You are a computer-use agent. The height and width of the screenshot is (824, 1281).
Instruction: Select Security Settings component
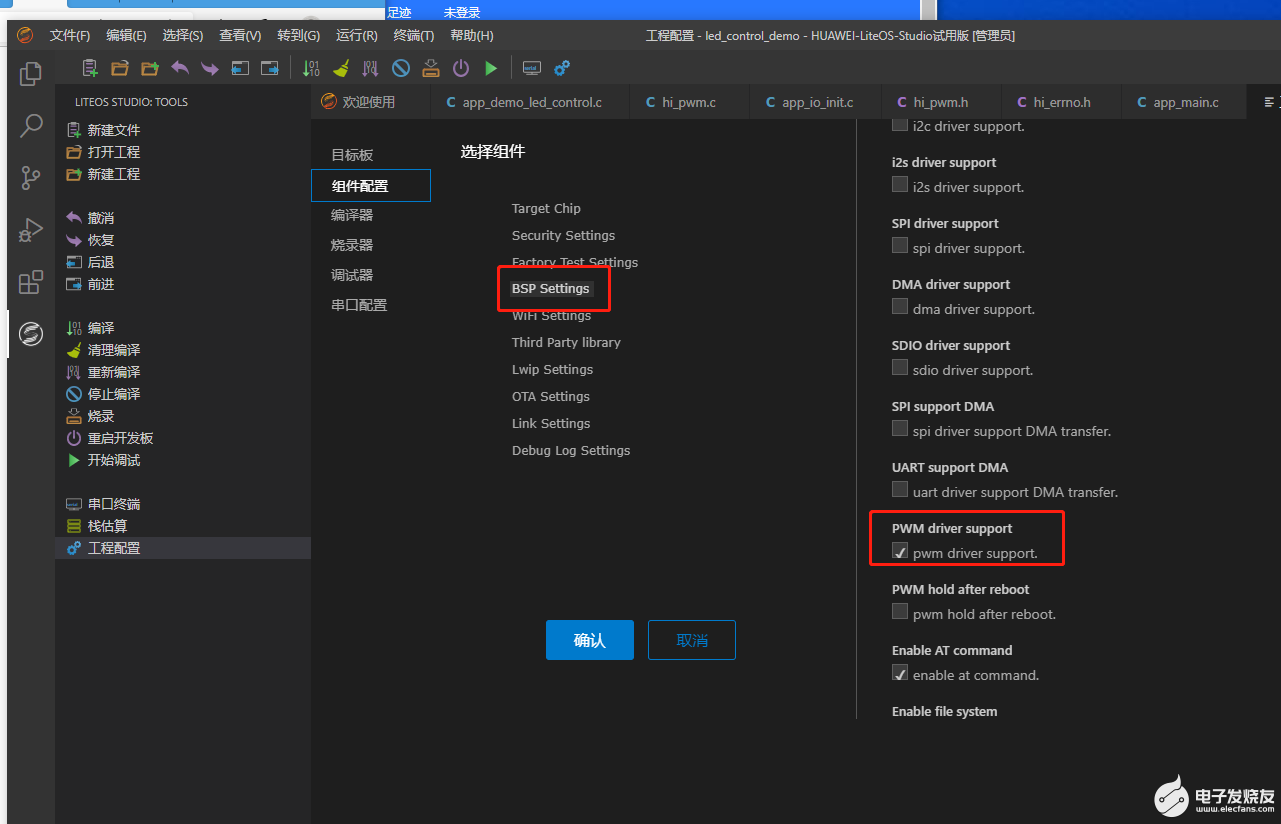point(563,235)
